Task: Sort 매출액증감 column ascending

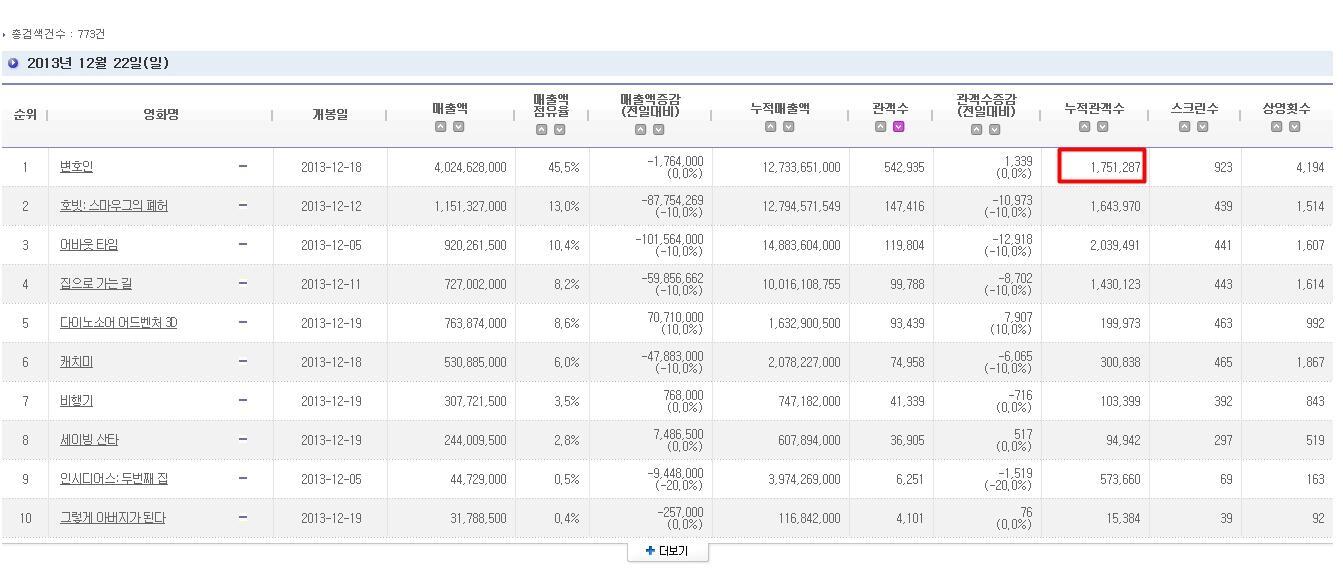Action: [x=641, y=130]
